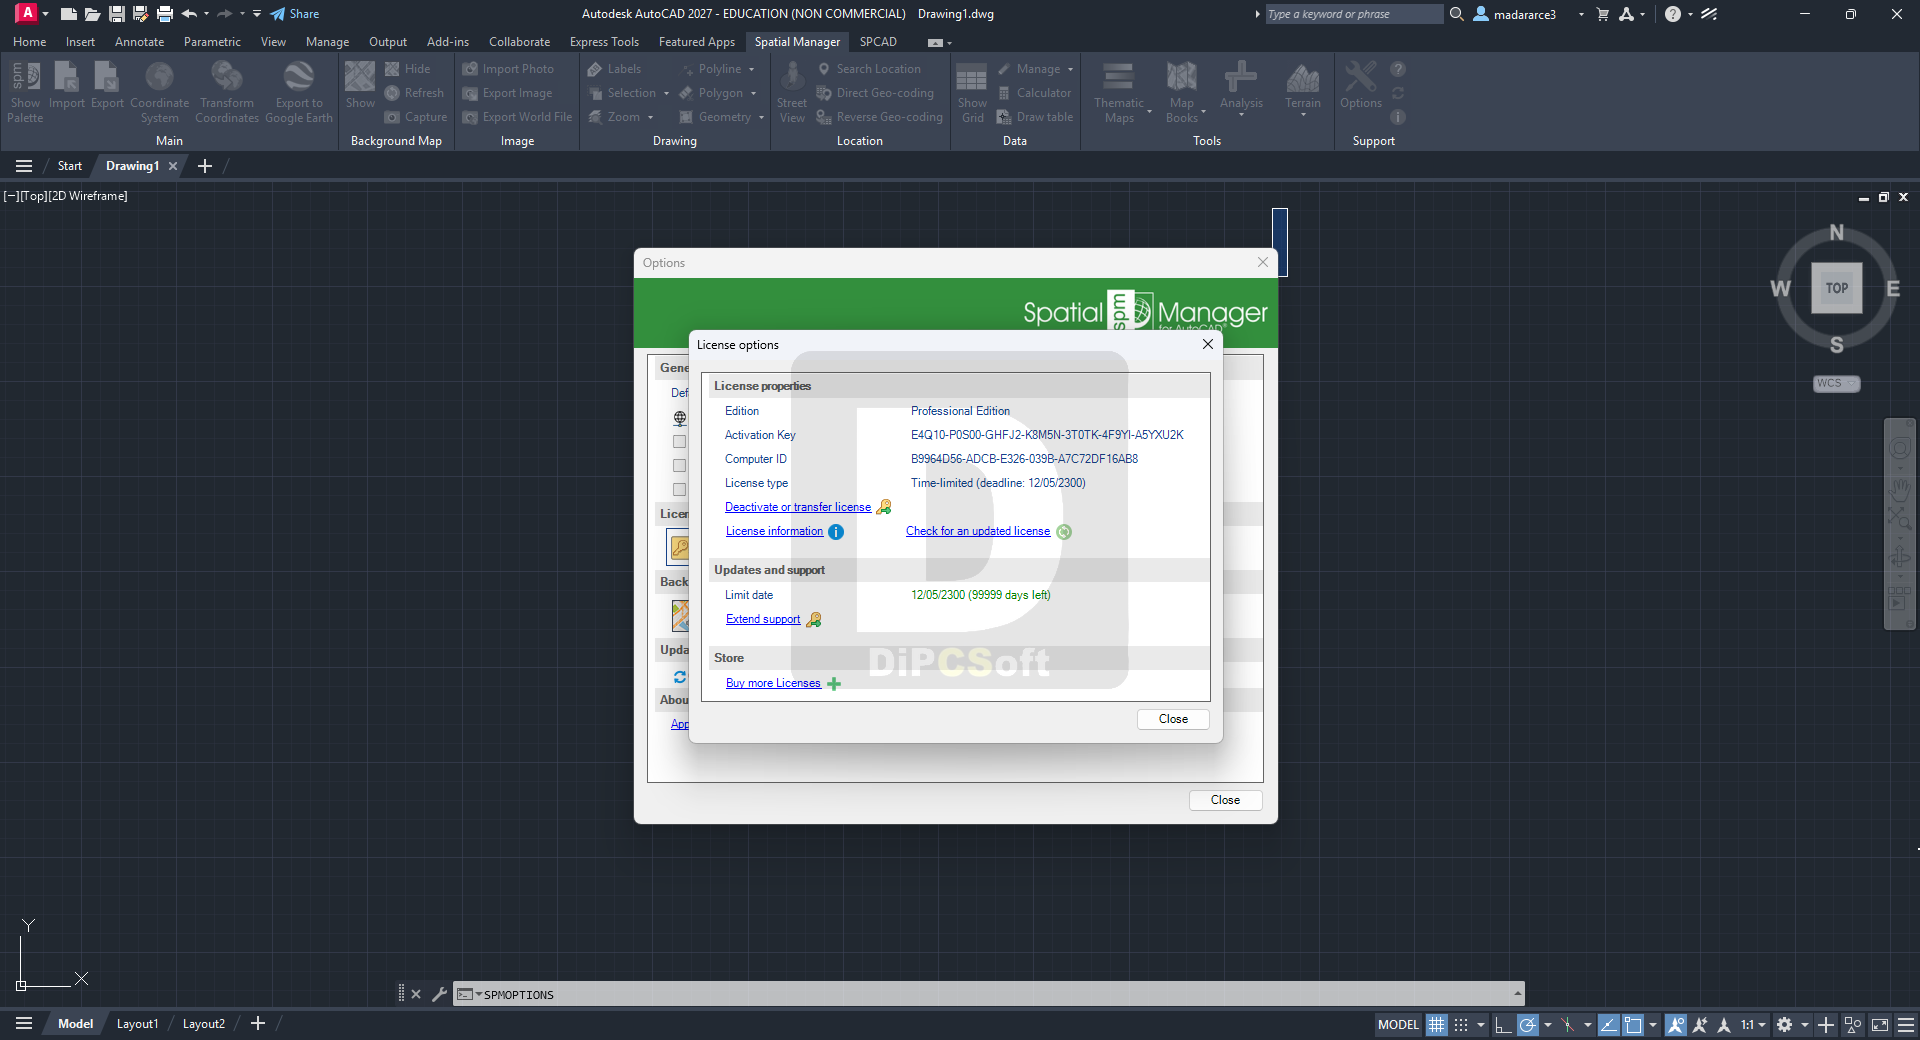Toggle polar tracking in status bar
This screenshot has height=1040, width=1920.
pos(1527,1024)
